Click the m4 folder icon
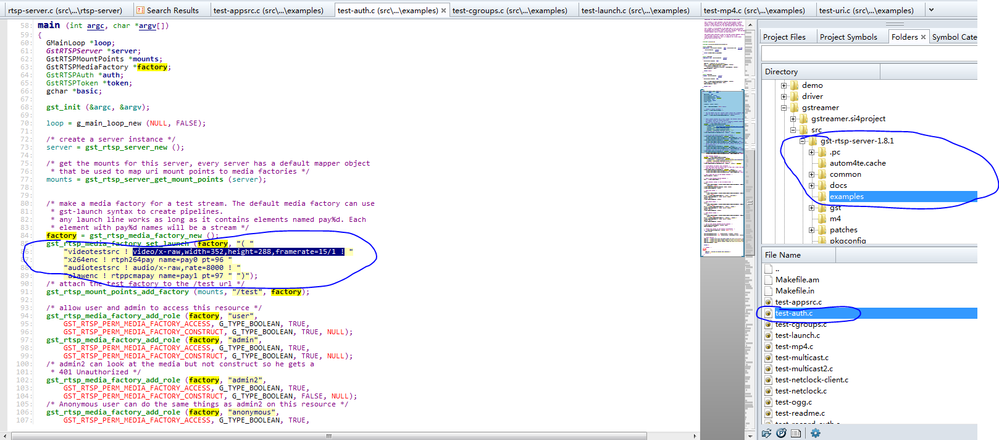999x440 pixels. tap(822, 218)
